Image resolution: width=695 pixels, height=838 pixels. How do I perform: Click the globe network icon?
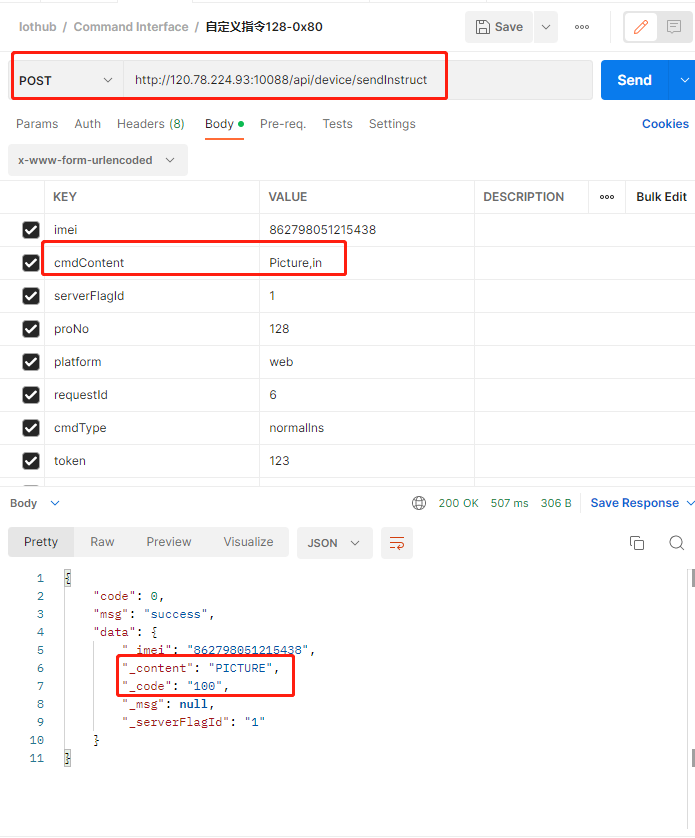point(419,503)
